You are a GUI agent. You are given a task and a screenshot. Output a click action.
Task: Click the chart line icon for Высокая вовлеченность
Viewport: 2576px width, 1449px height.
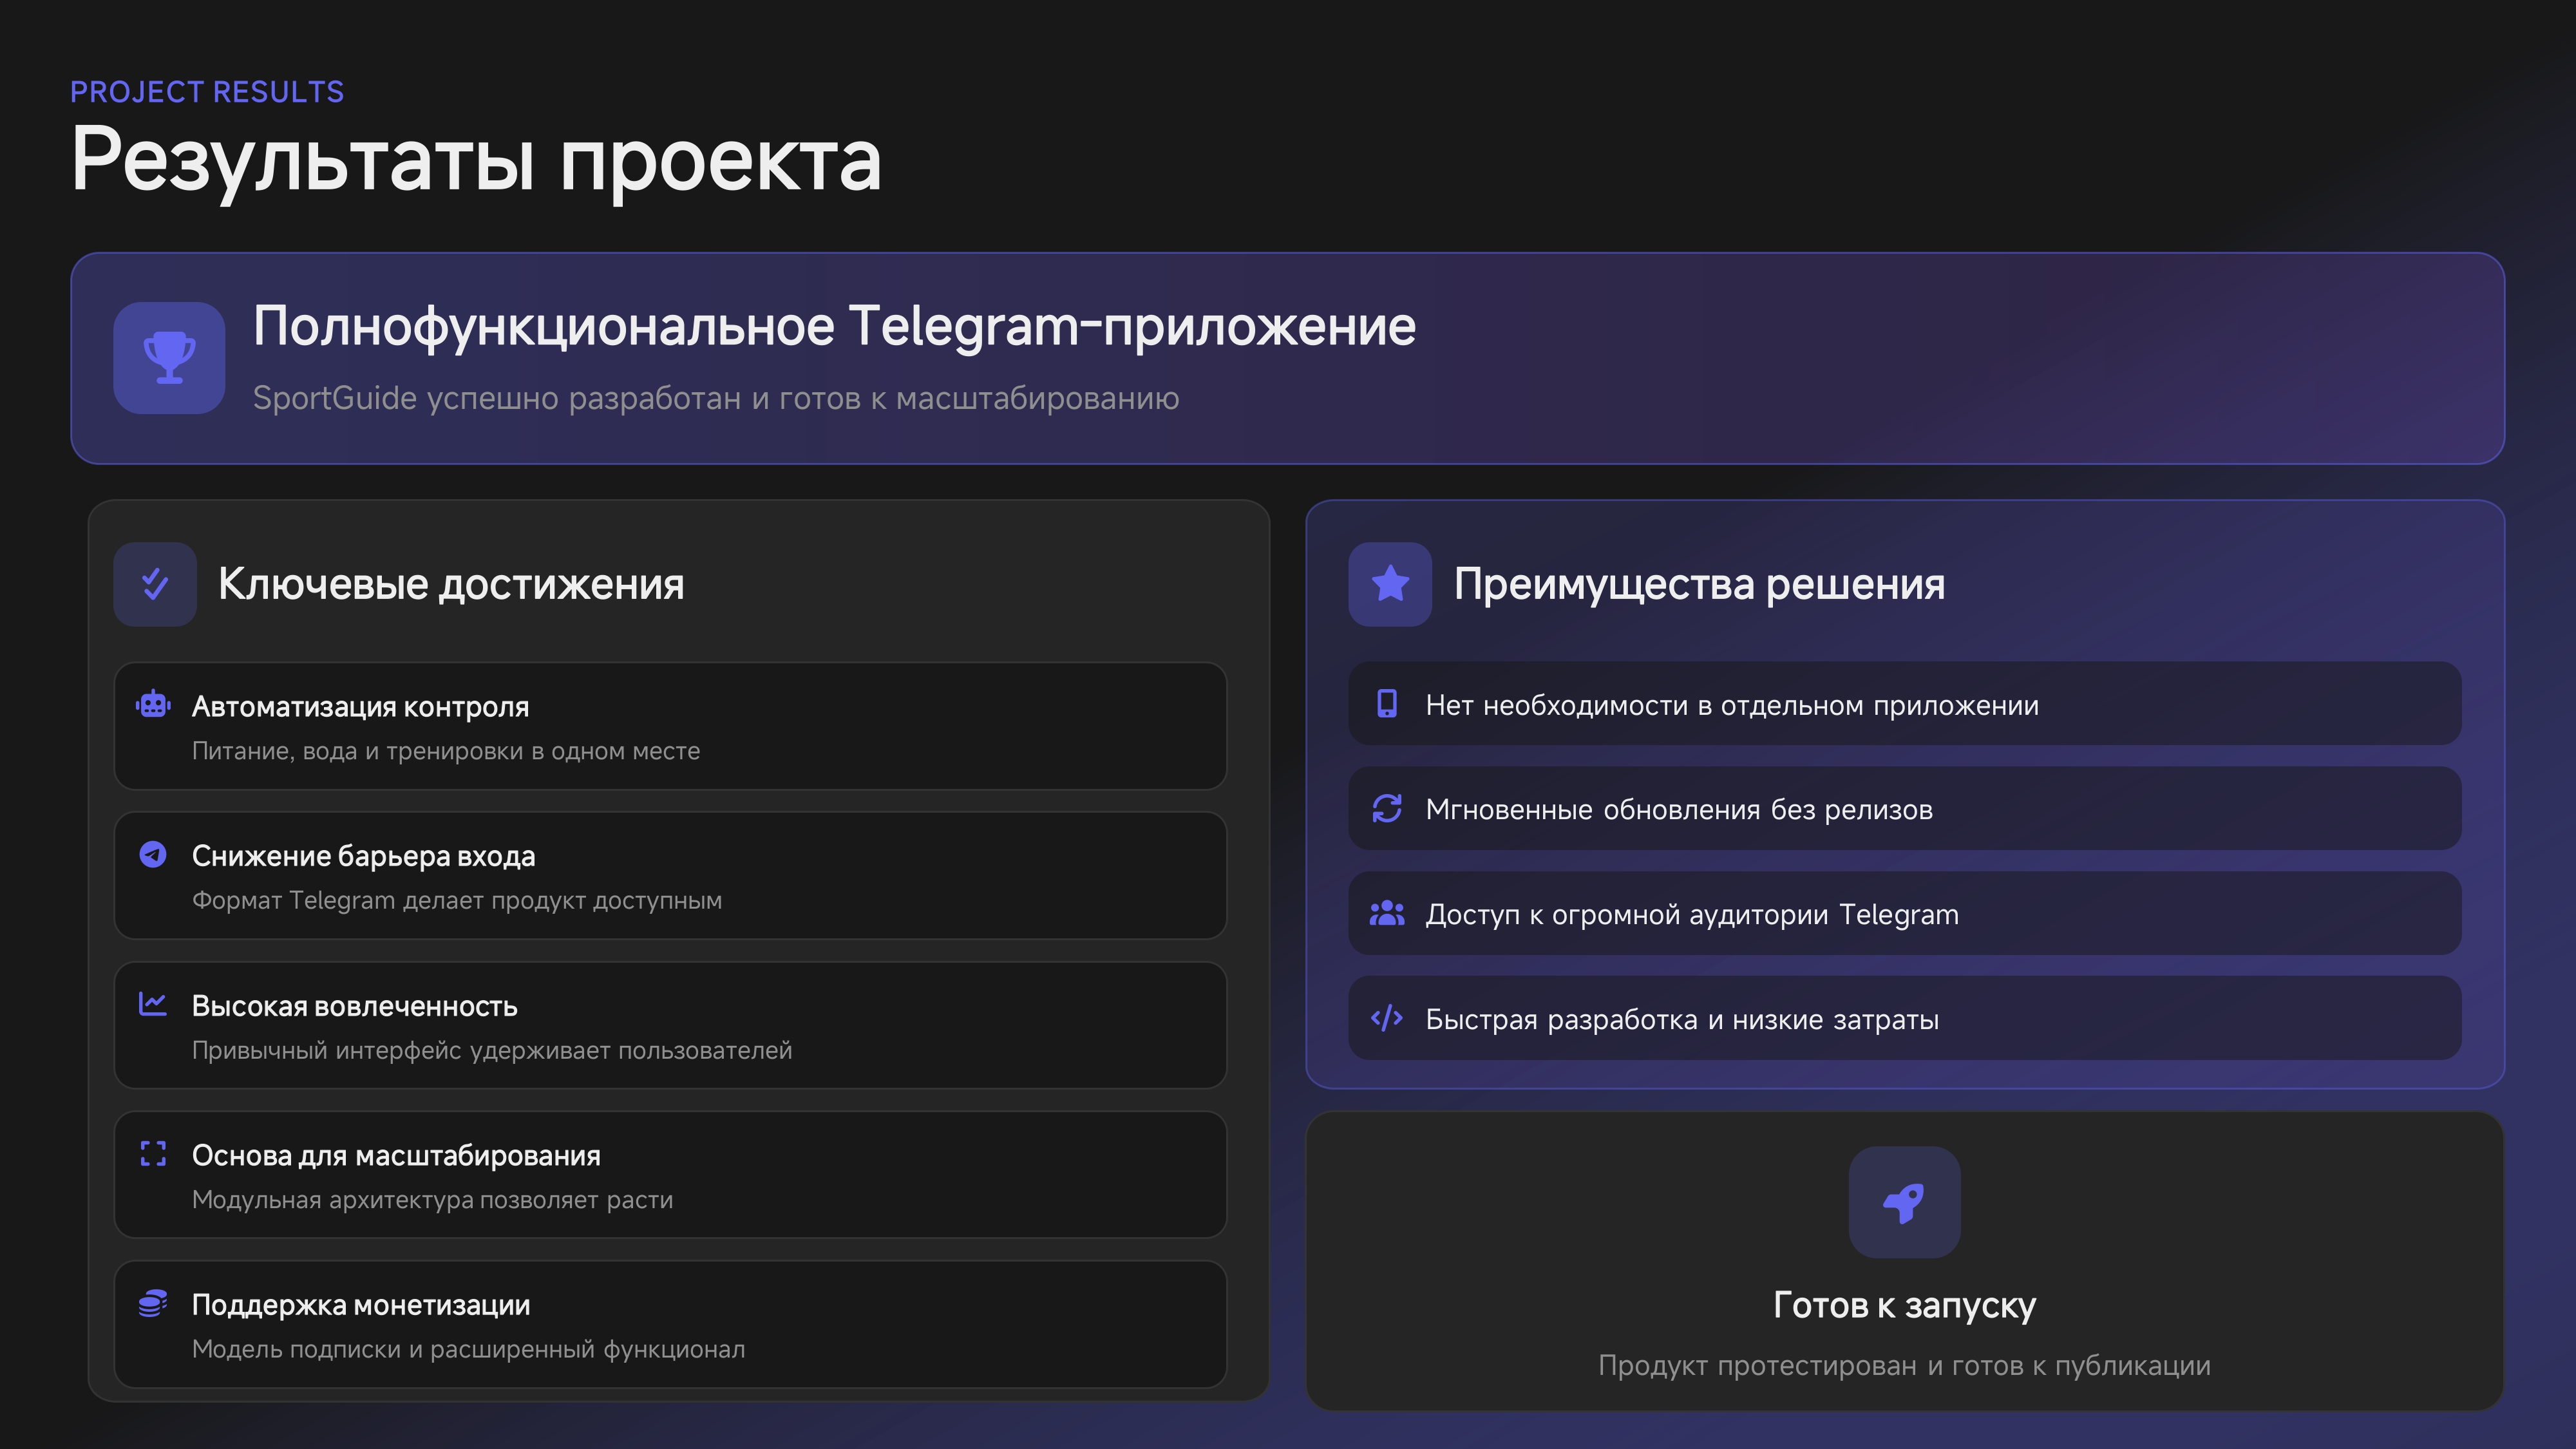pos(153,1004)
